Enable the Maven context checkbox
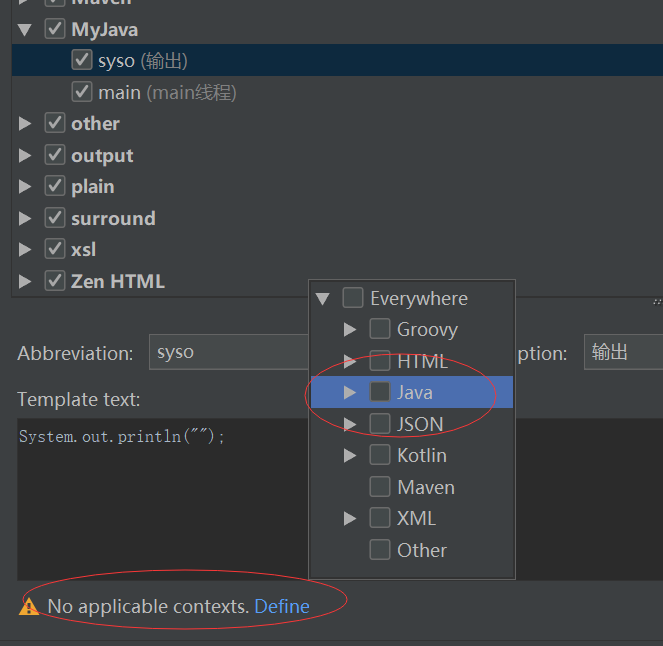Image resolution: width=663 pixels, height=646 pixels. pyautogui.click(x=380, y=487)
